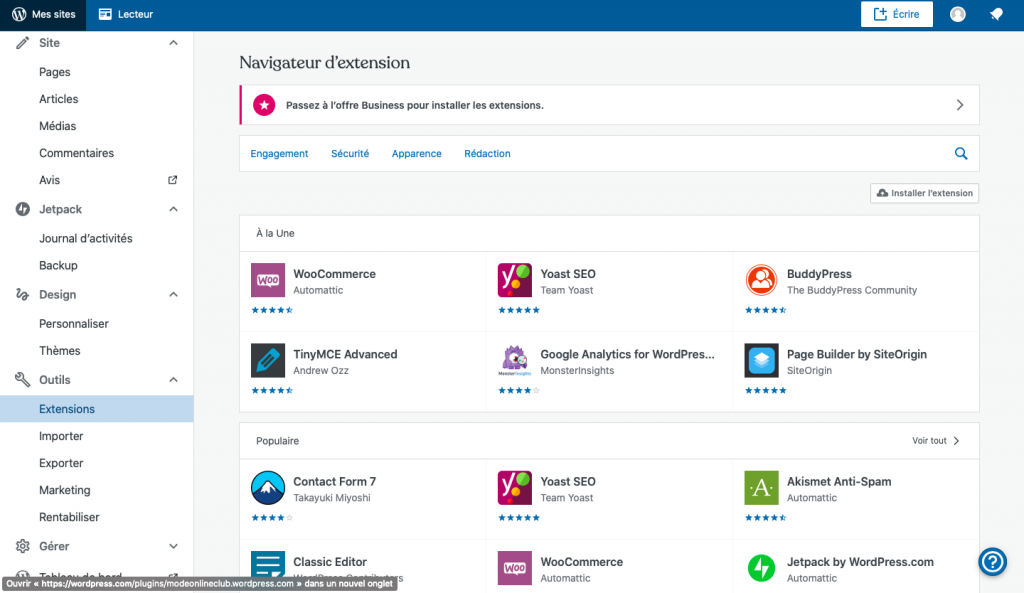Open Pages in sidebar
This screenshot has width=1024, height=593.
(x=55, y=72)
